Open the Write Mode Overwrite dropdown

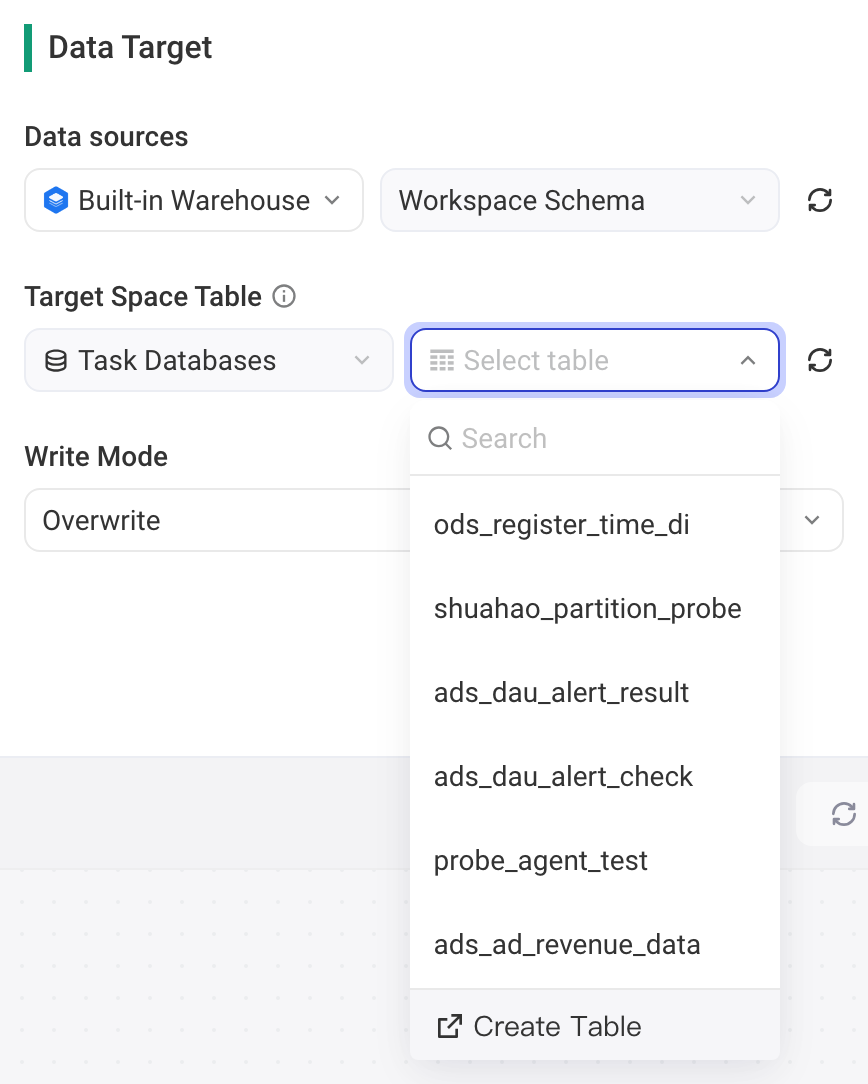[433, 520]
